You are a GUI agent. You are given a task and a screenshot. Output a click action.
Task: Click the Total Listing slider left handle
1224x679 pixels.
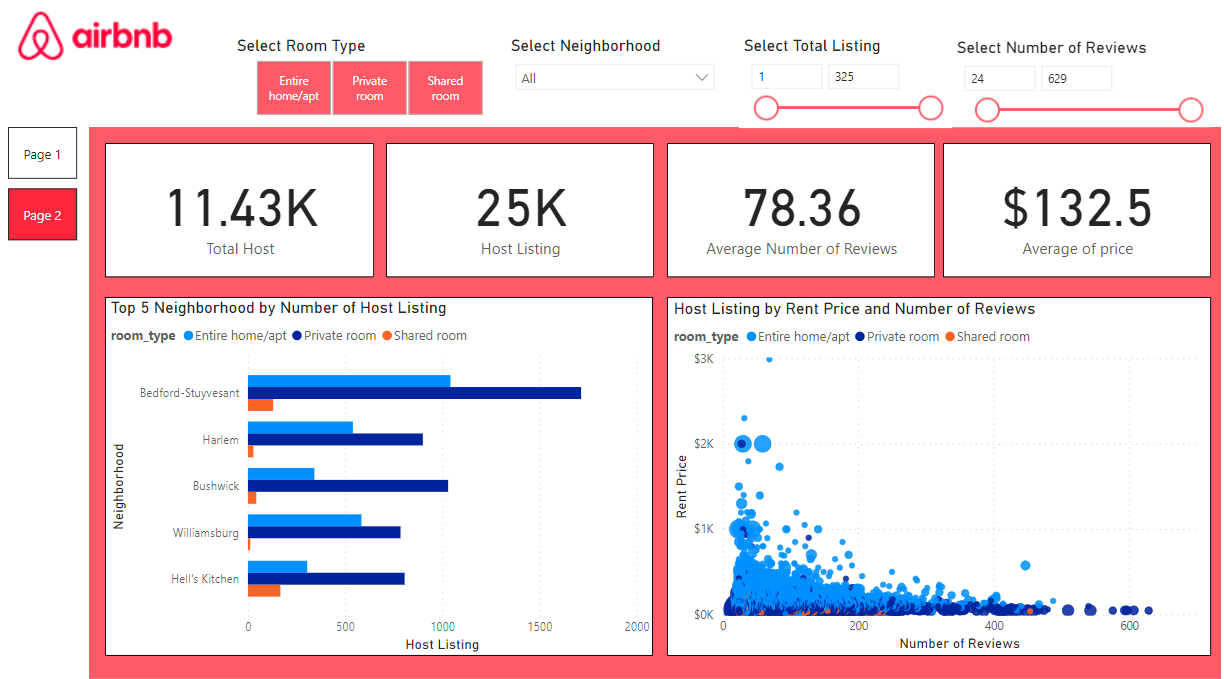766,108
